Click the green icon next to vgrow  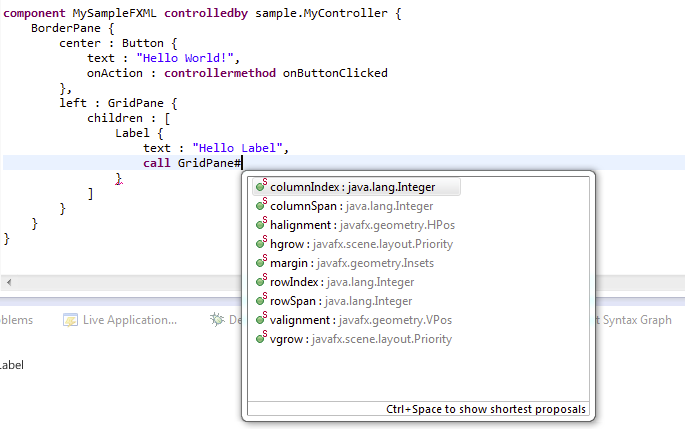(261, 339)
